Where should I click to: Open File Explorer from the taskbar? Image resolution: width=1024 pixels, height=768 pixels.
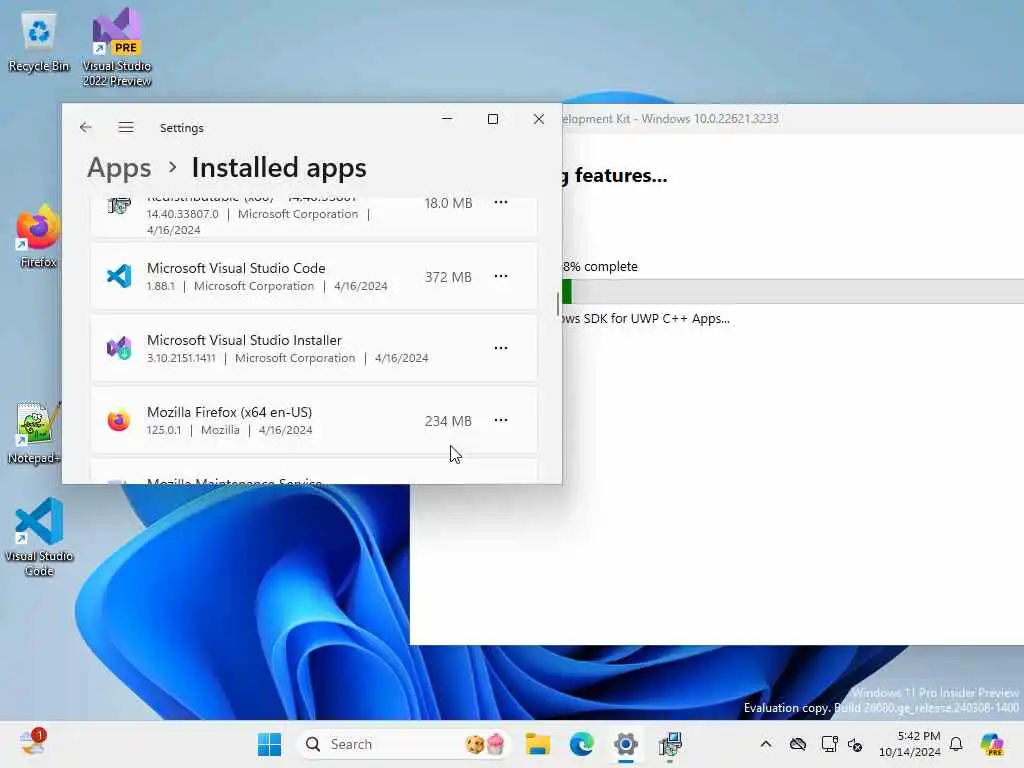click(x=537, y=744)
